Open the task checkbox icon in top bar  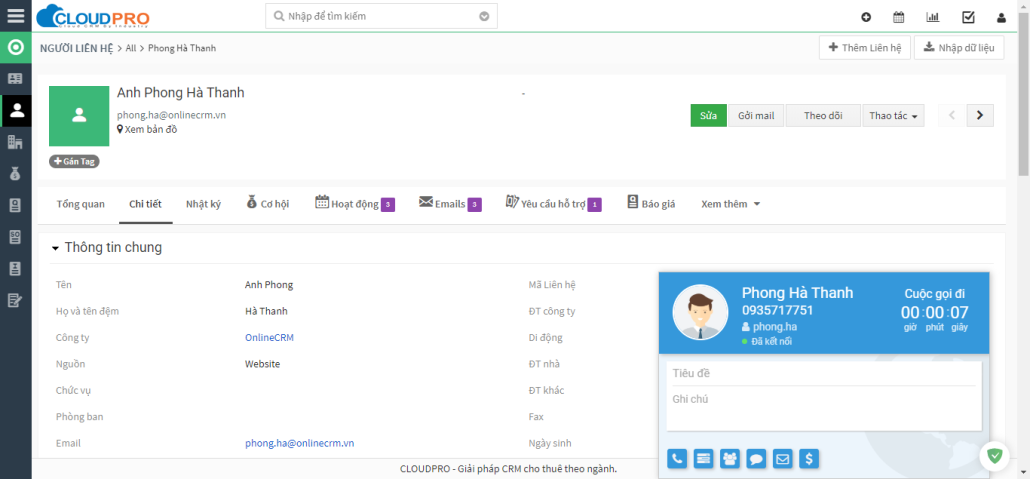pos(968,17)
